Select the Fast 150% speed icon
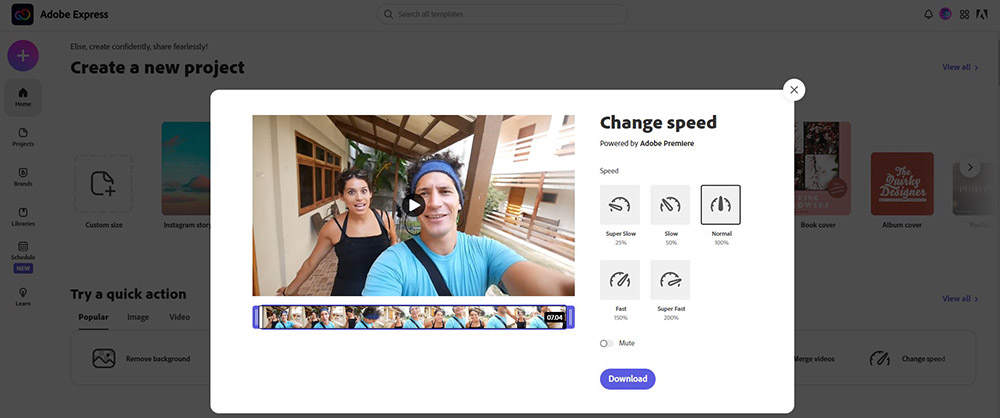Image resolution: width=1000 pixels, height=418 pixels. click(x=619, y=280)
